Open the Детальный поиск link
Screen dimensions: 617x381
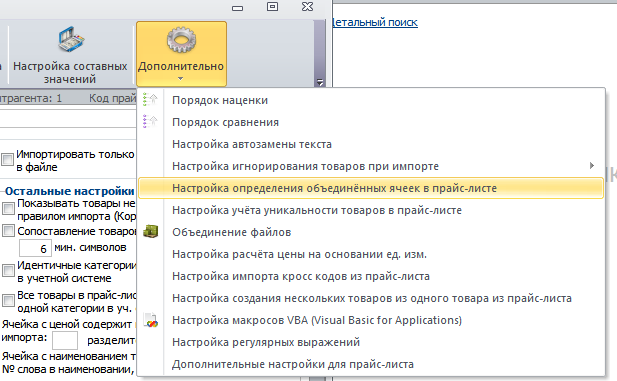click(375, 22)
